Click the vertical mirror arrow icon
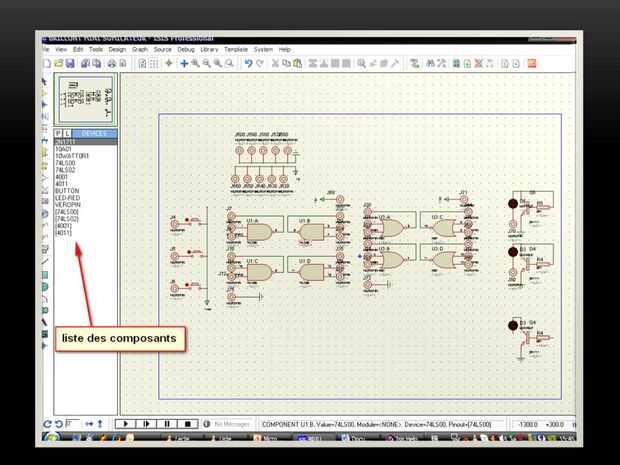 pos(100,424)
